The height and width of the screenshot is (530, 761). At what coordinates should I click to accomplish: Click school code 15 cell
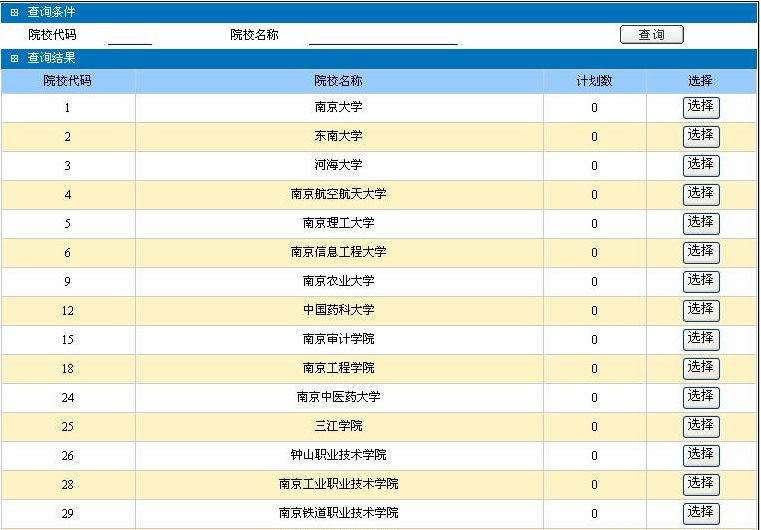[67, 339]
